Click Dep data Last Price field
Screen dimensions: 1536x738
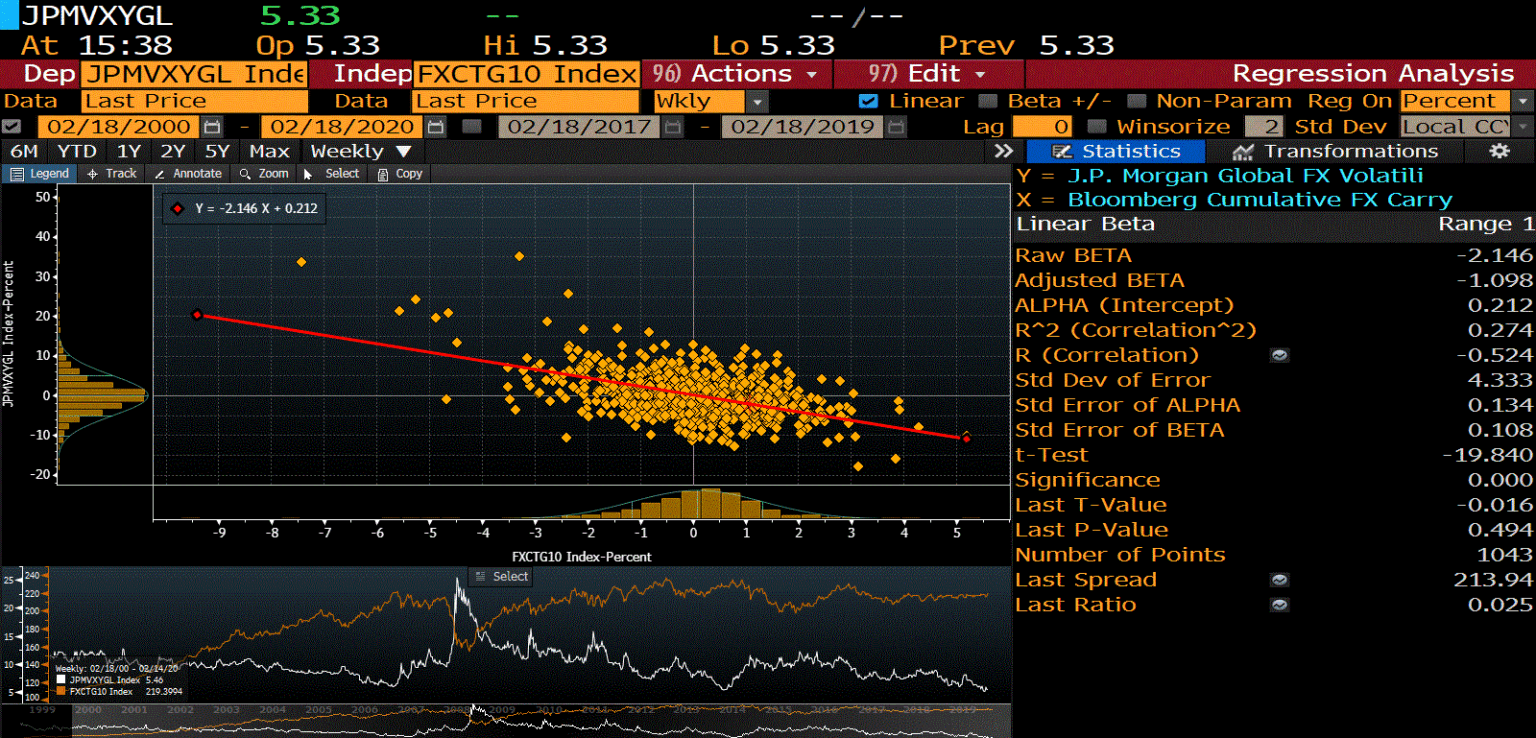(x=194, y=101)
